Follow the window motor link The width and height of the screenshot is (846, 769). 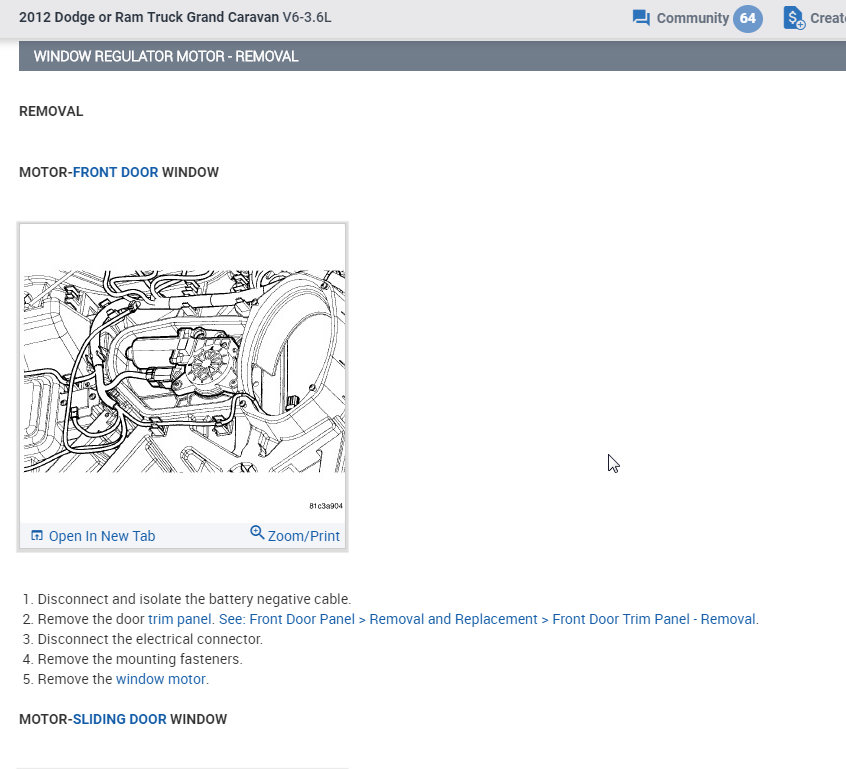point(161,679)
